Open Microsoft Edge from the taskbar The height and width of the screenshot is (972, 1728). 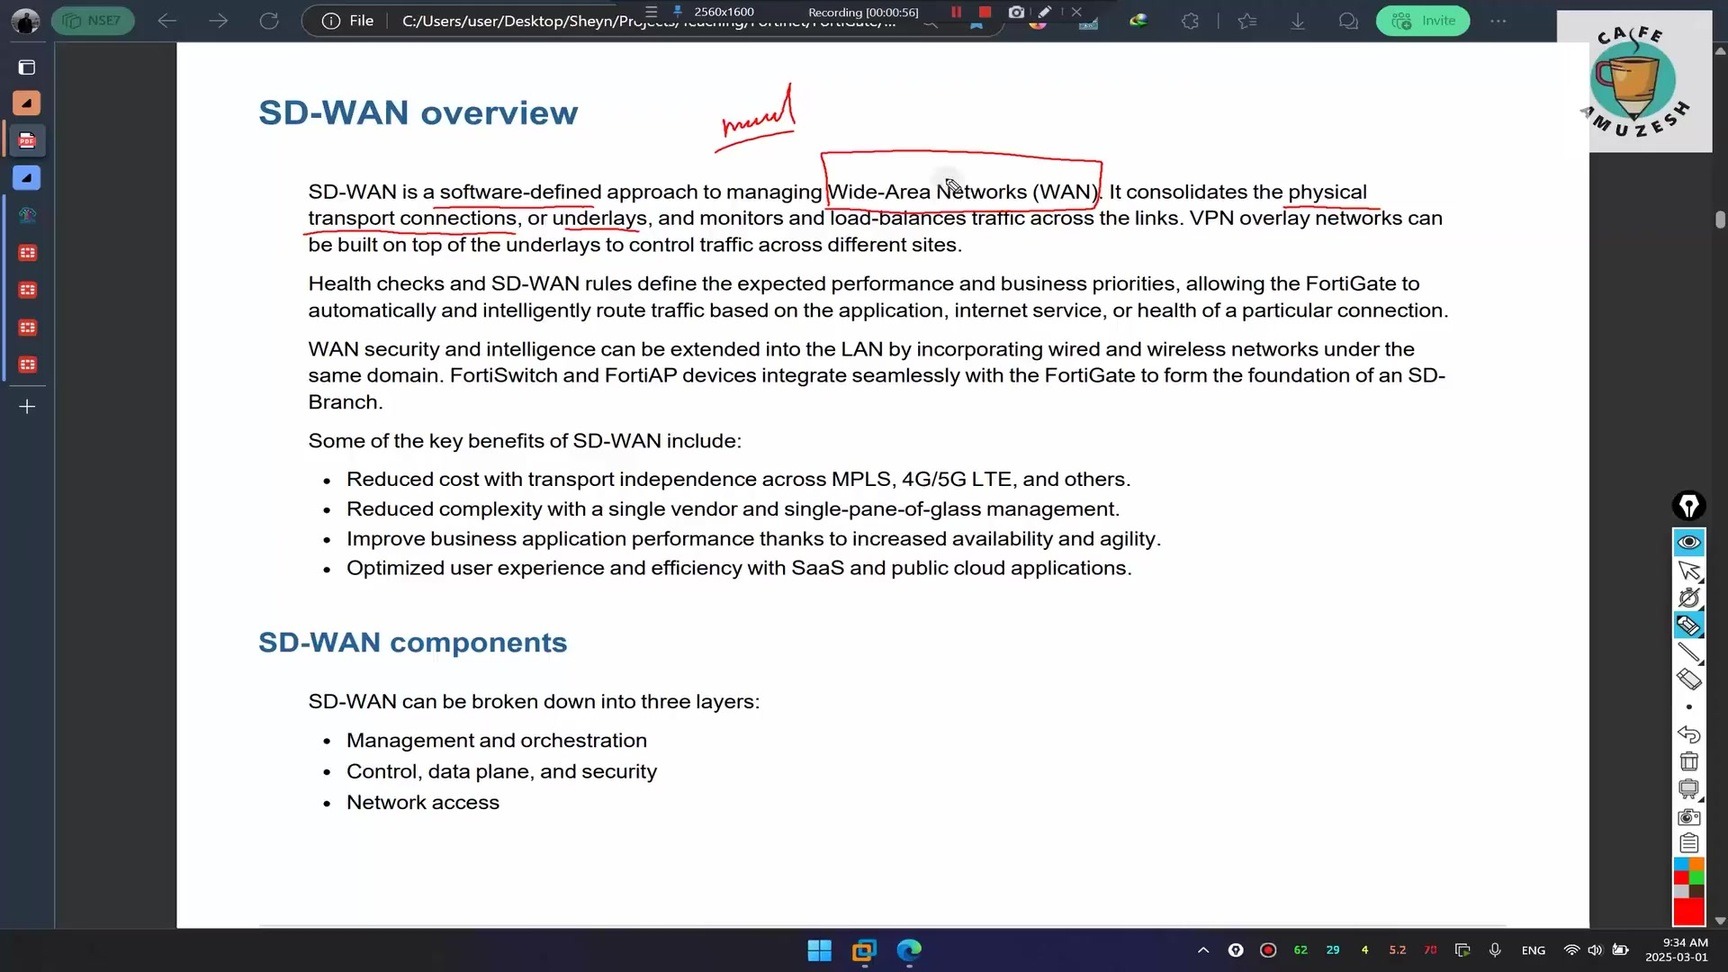tap(909, 950)
